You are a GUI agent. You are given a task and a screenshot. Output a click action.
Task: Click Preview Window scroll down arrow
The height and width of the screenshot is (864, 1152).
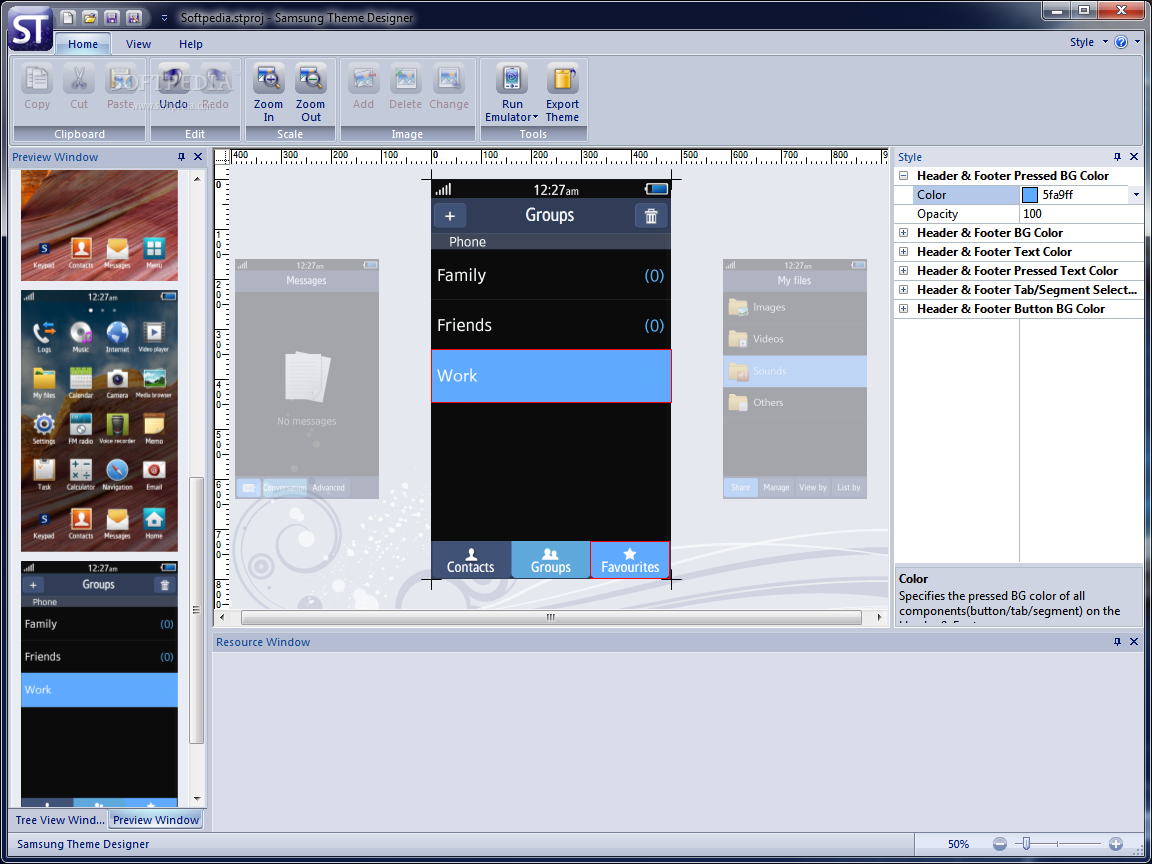tap(197, 799)
